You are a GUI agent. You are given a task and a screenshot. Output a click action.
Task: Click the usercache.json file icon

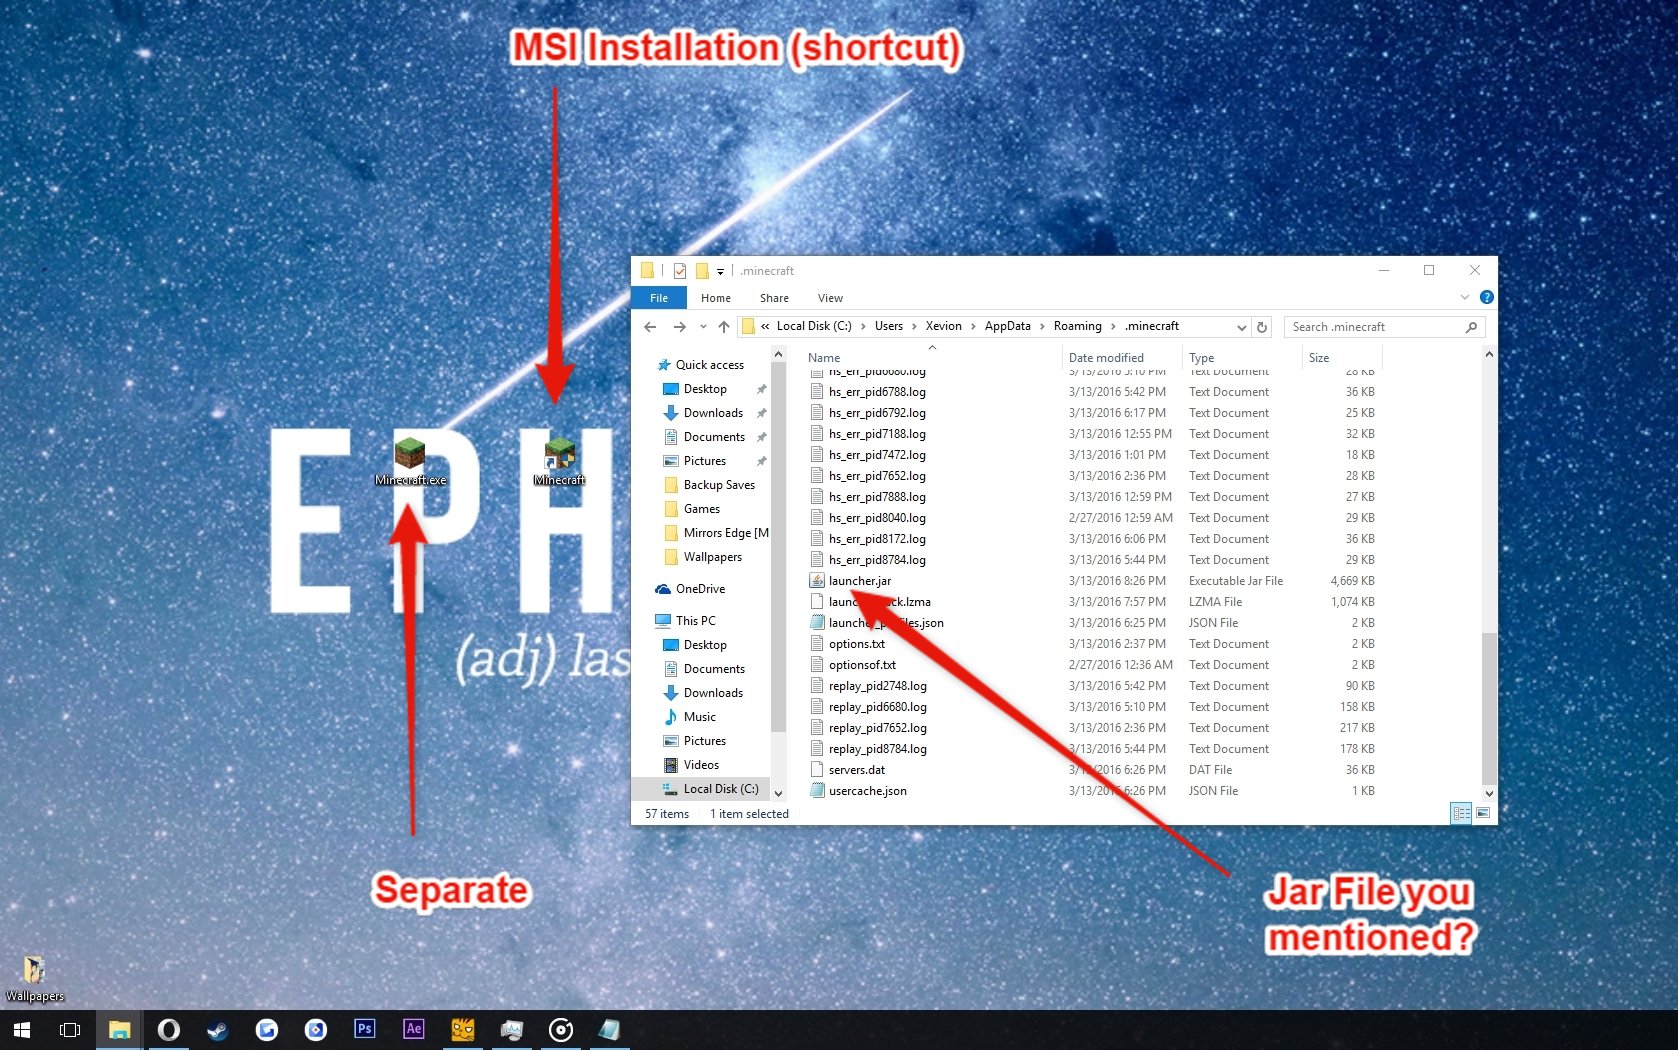coord(817,791)
